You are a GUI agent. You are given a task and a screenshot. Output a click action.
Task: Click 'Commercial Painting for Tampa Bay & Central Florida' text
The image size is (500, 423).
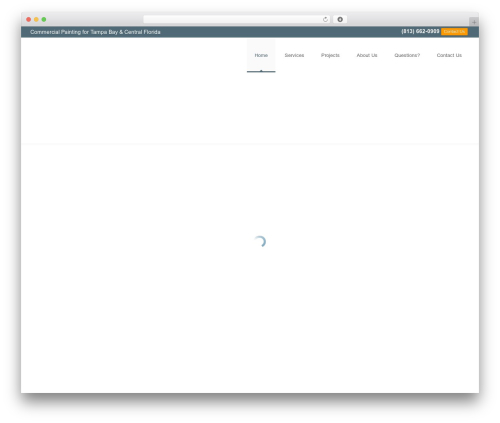95,32
